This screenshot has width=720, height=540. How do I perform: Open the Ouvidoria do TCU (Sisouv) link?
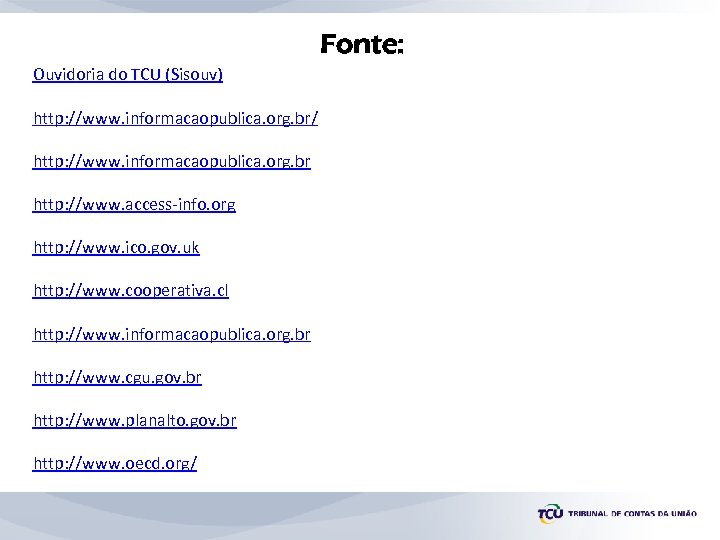(x=128, y=74)
